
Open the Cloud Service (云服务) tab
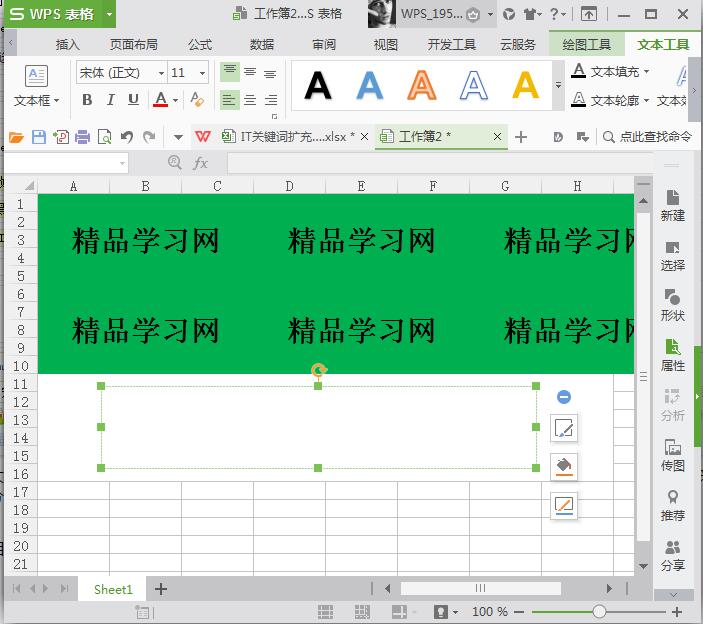pyautogui.click(x=518, y=44)
